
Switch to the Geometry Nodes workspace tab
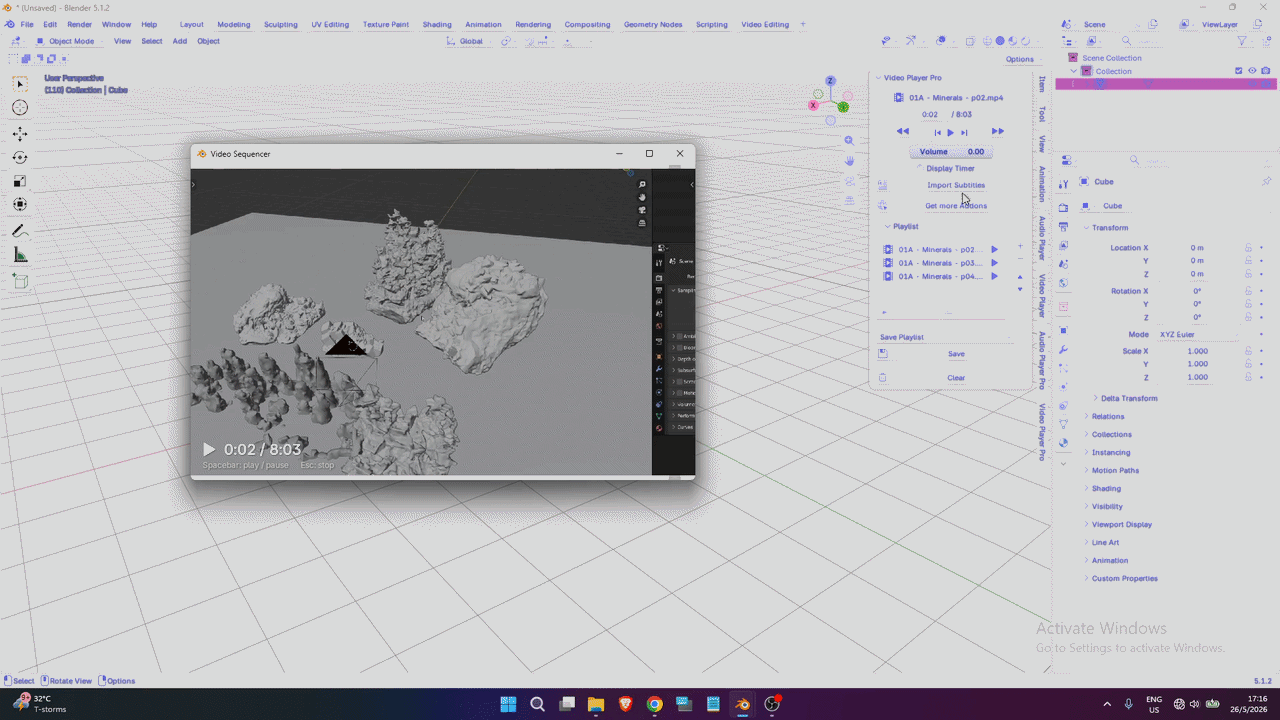[652, 24]
